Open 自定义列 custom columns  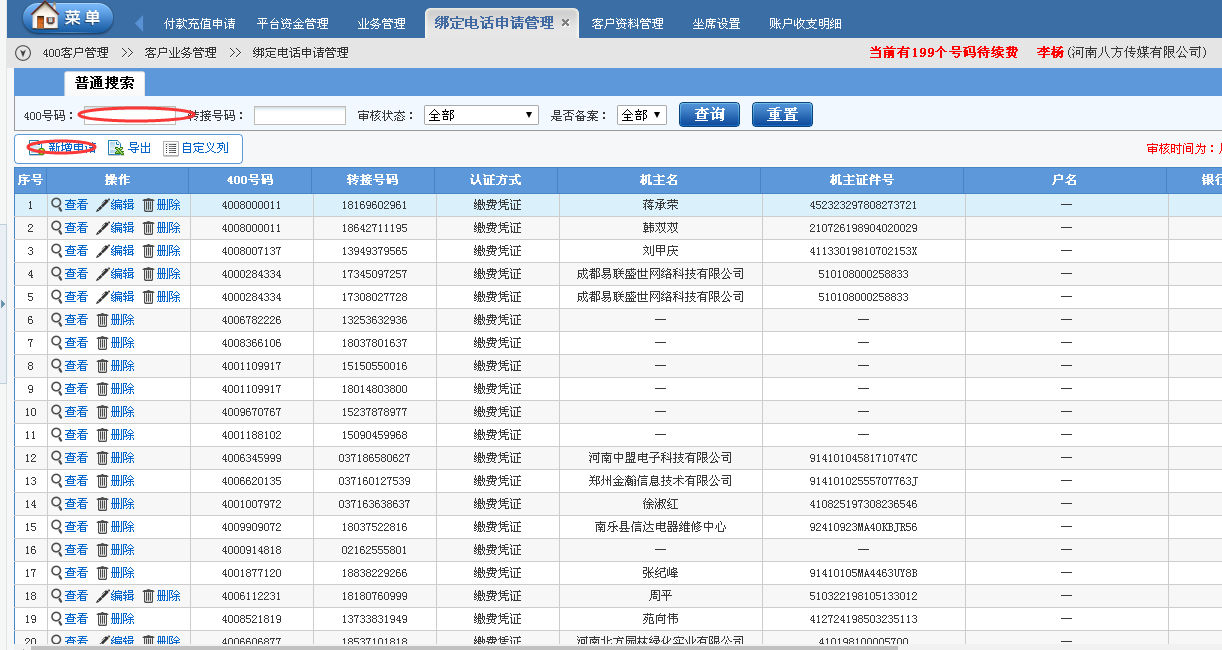[171, 148]
